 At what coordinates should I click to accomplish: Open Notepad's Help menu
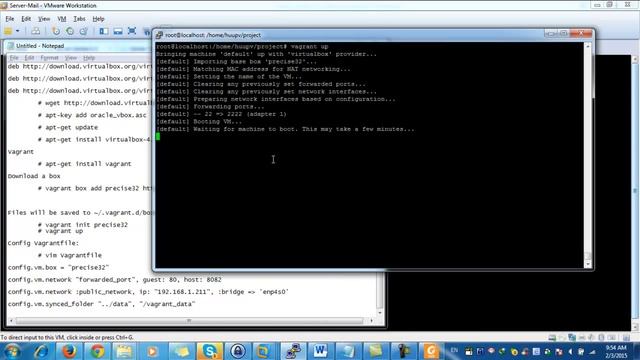[x=89, y=58]
